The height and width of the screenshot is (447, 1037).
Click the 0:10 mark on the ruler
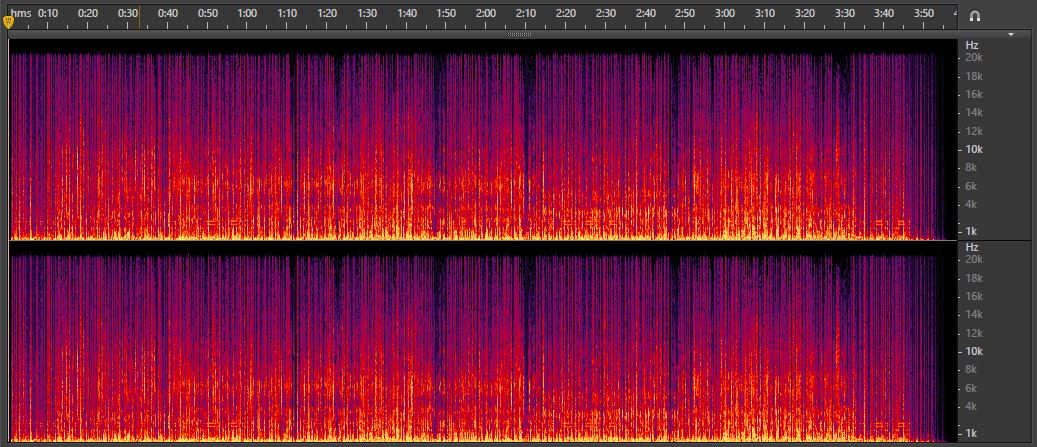[x=48, y=13]
